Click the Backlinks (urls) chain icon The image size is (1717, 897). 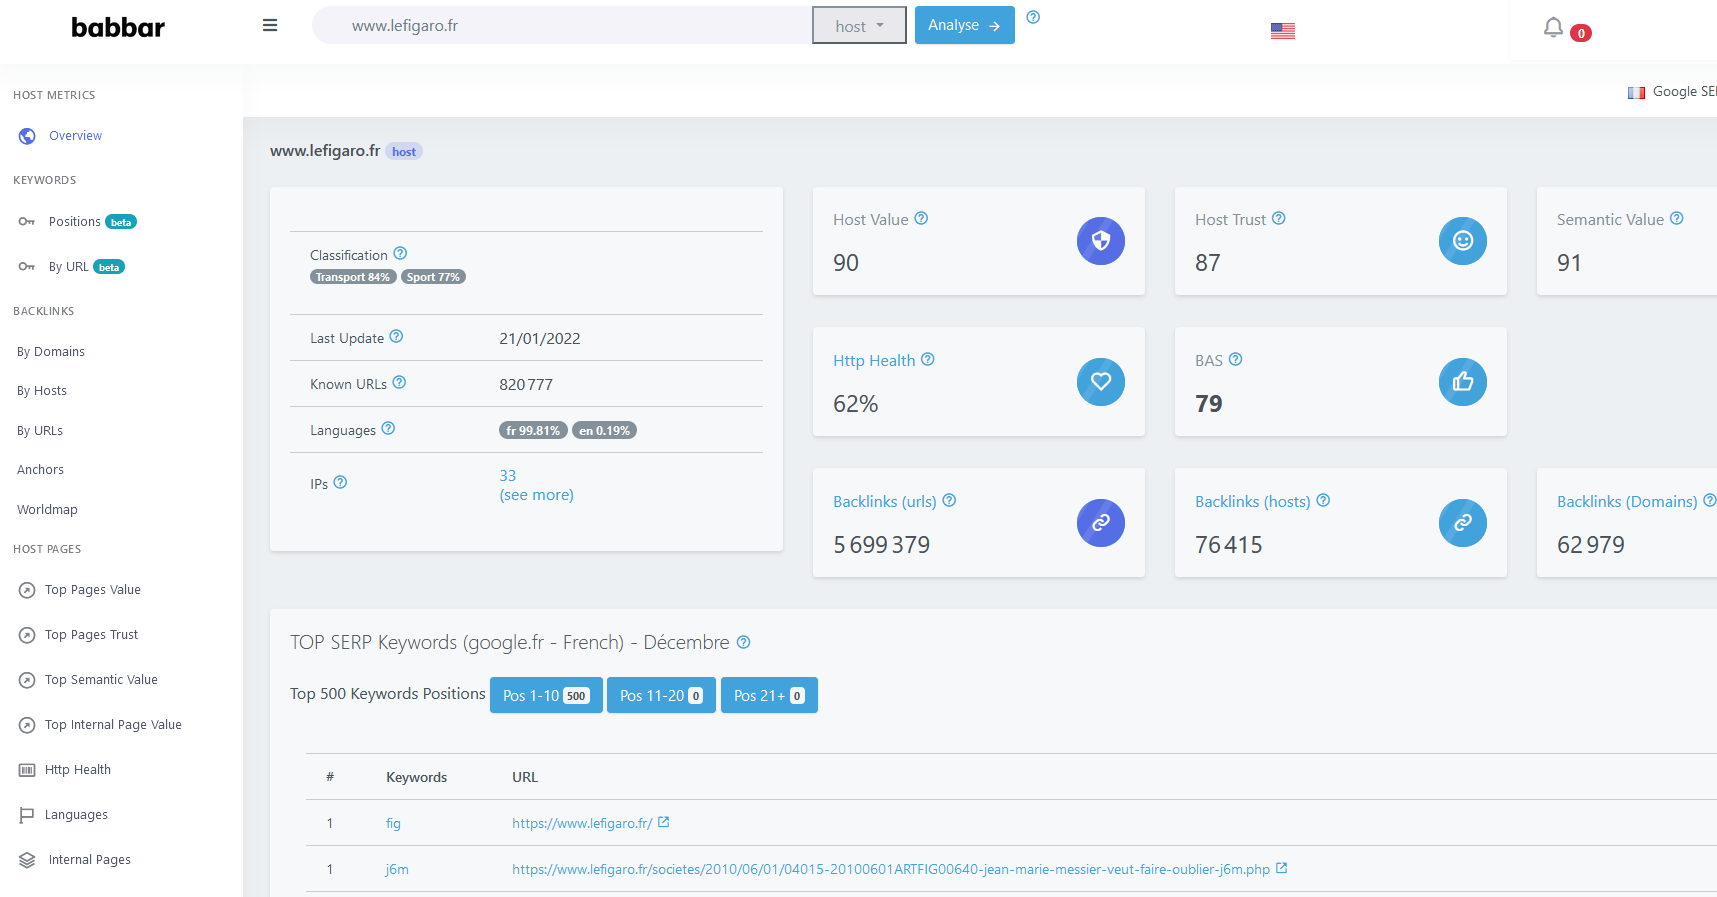[1100, 523]
